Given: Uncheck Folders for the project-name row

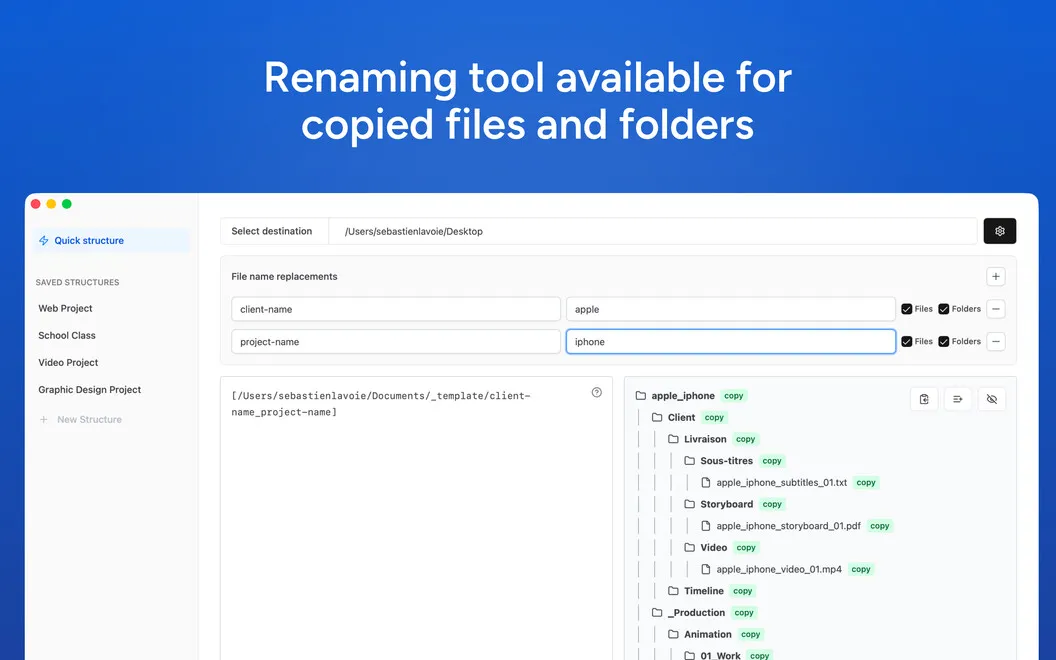Looking at the screenshot, I should (x=944, y=341).
